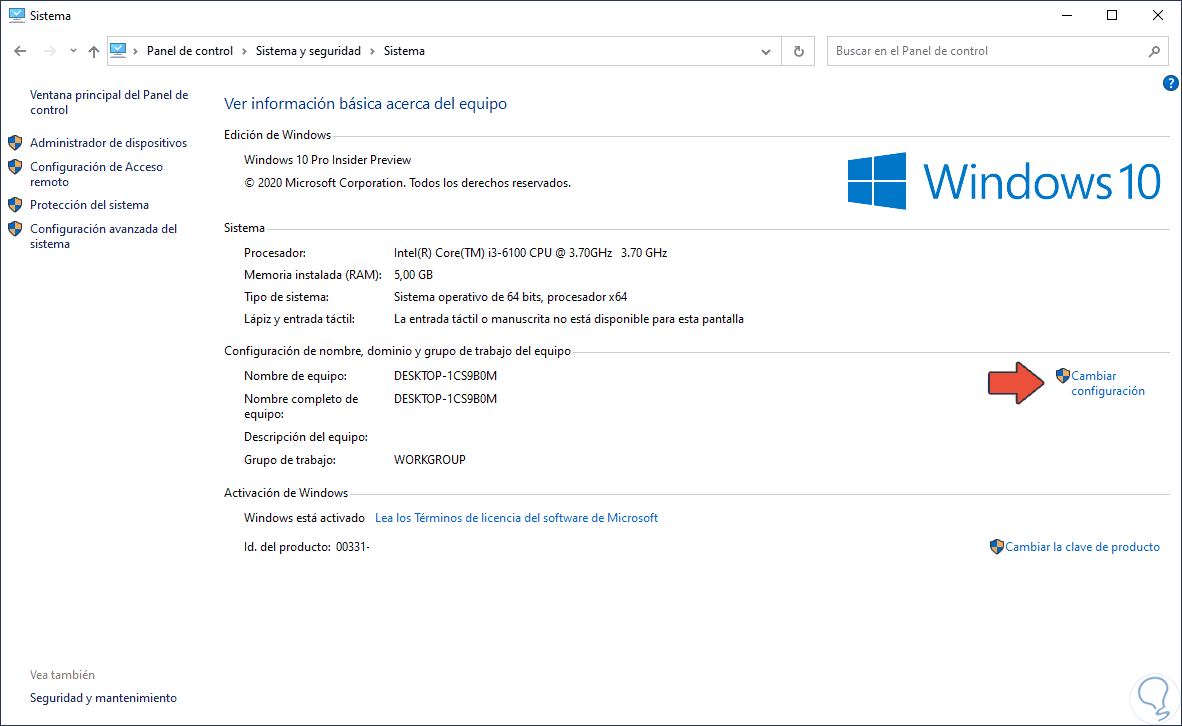Click the Up one level arrow
The image size is (1182, 726).
point(93,51)
